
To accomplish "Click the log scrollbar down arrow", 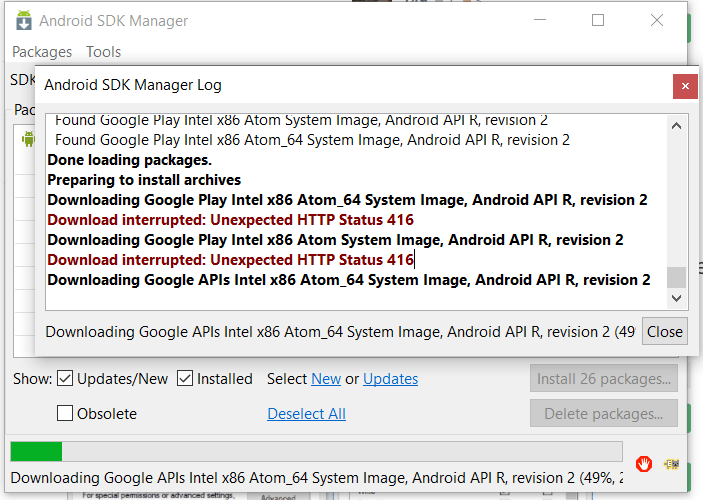I will tap(676, 298).
